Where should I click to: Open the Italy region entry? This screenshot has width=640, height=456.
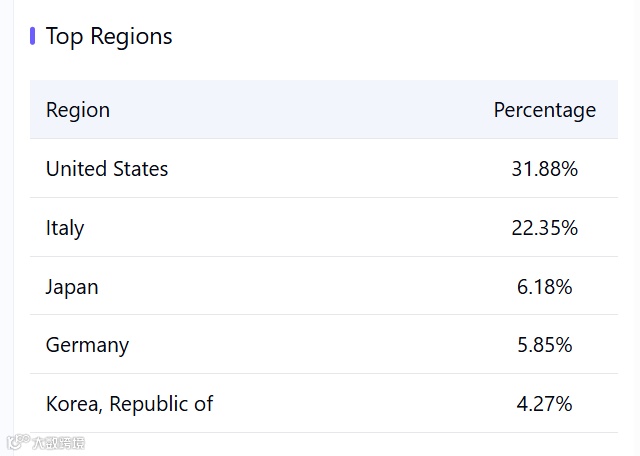point(65,228)
